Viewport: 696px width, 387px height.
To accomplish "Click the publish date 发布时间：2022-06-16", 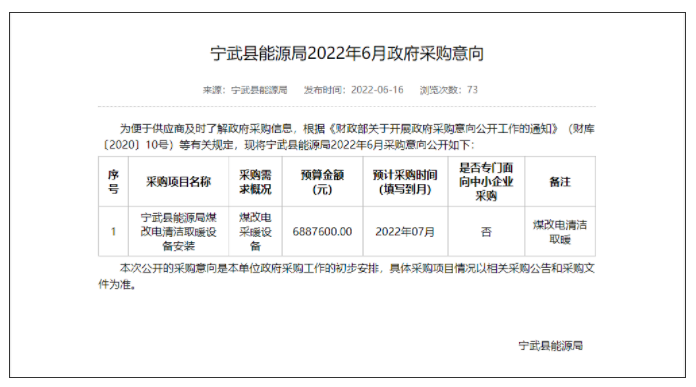I will [353, 90].
